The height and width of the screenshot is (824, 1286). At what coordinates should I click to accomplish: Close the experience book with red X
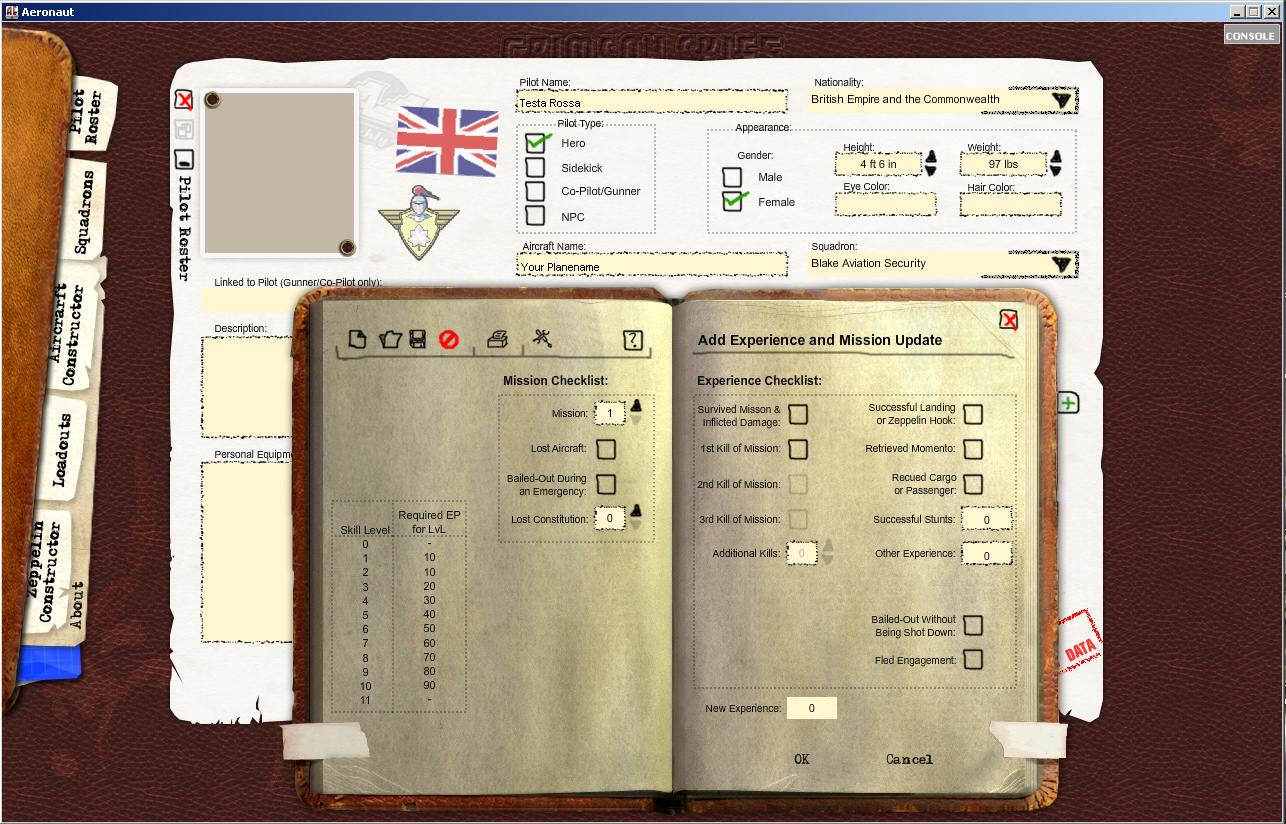pyautogui.click(x=1009, y=320)
